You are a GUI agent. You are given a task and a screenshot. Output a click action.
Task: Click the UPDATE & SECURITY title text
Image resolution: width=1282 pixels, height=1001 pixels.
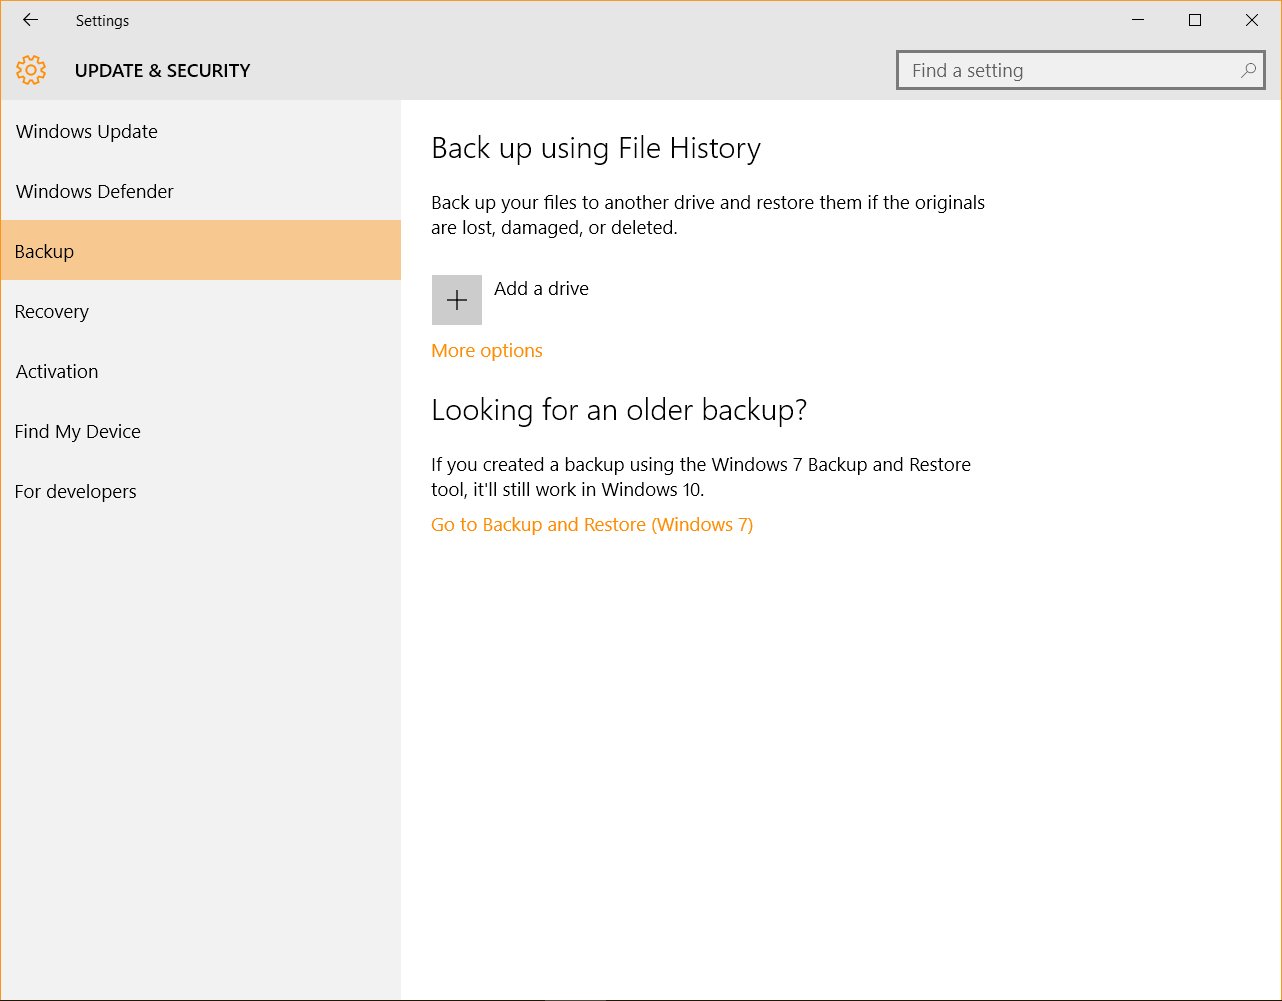click(x=163, y=71)
